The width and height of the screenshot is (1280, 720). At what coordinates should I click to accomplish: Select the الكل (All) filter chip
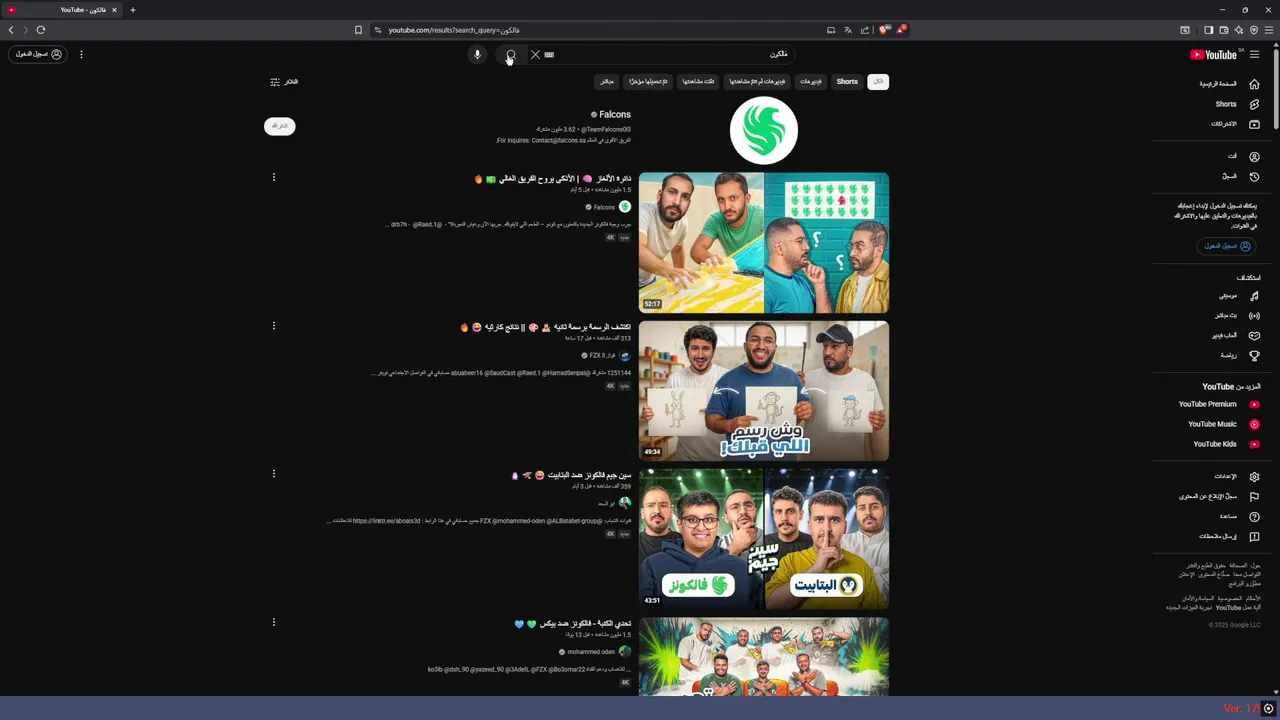coord(878,82)
